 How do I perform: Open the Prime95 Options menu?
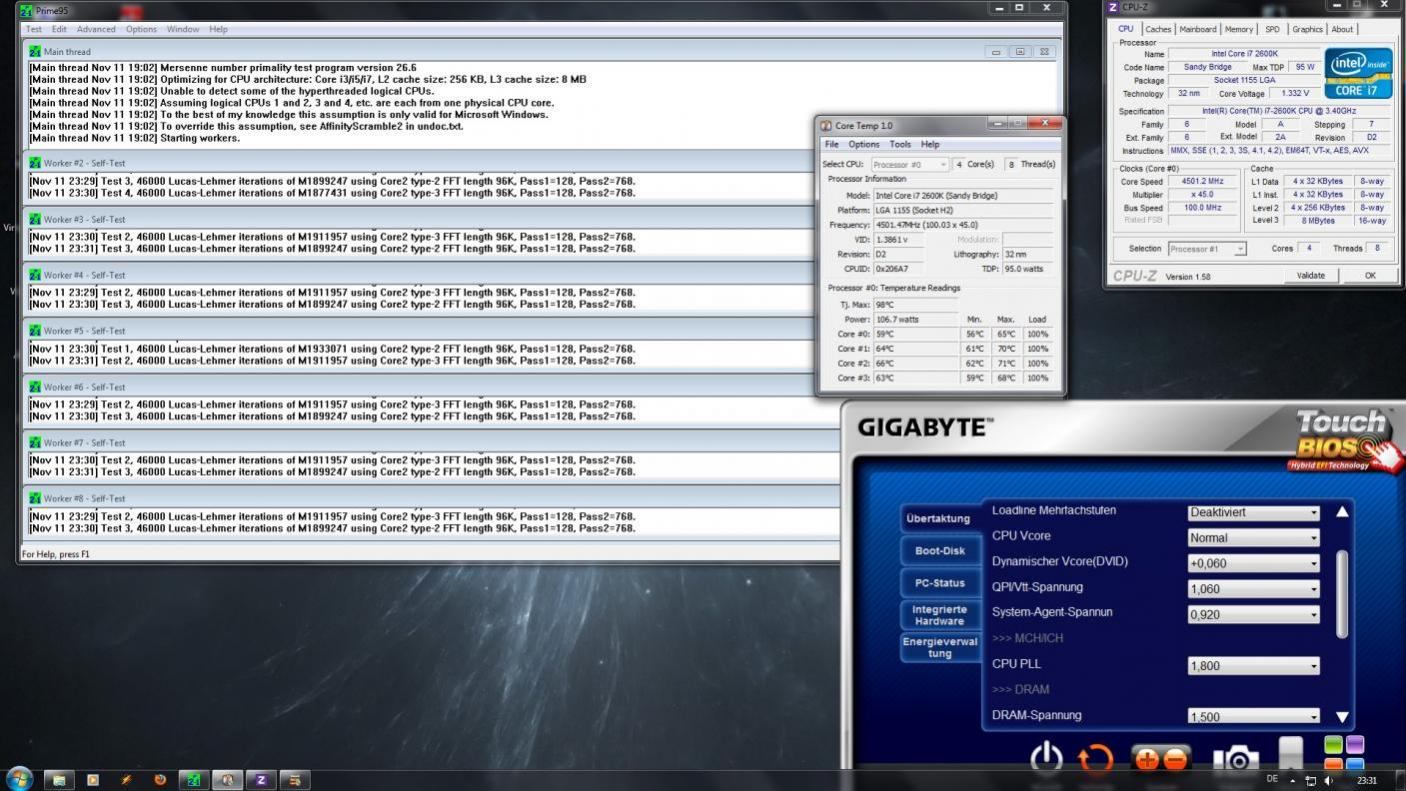tap(141, 29)
